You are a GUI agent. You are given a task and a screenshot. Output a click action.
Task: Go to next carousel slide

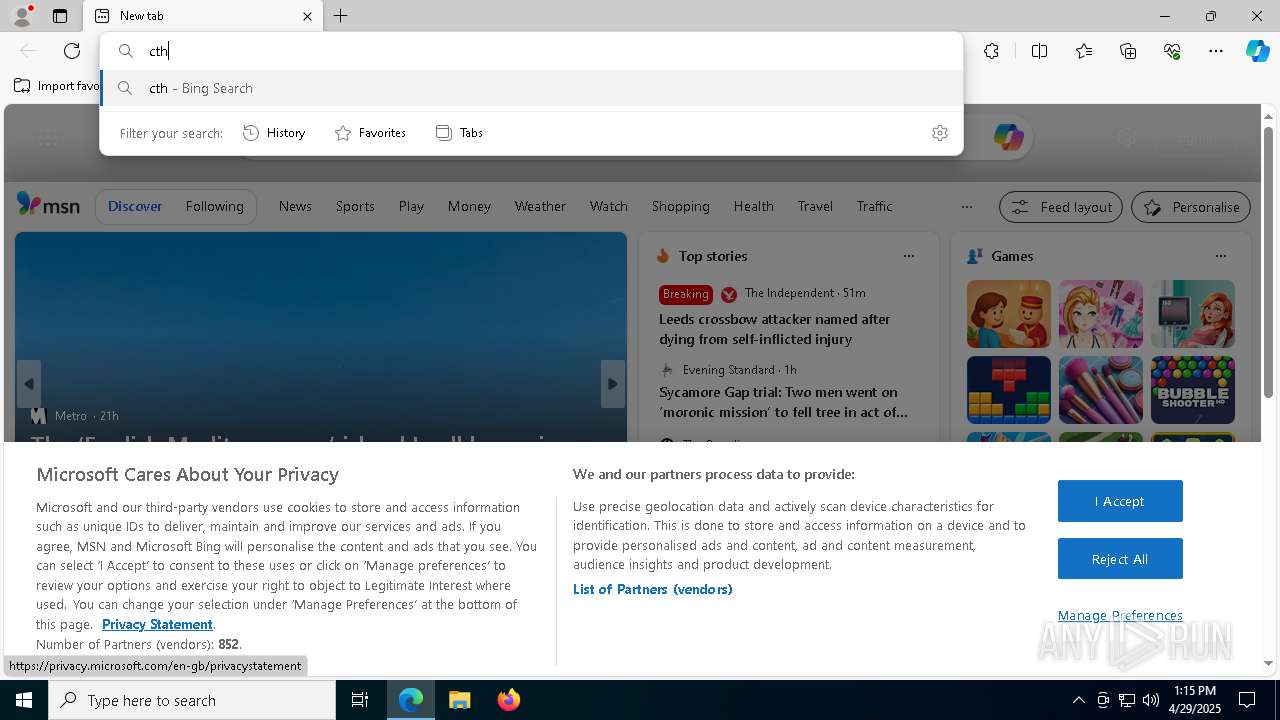(x=613, y=384)
